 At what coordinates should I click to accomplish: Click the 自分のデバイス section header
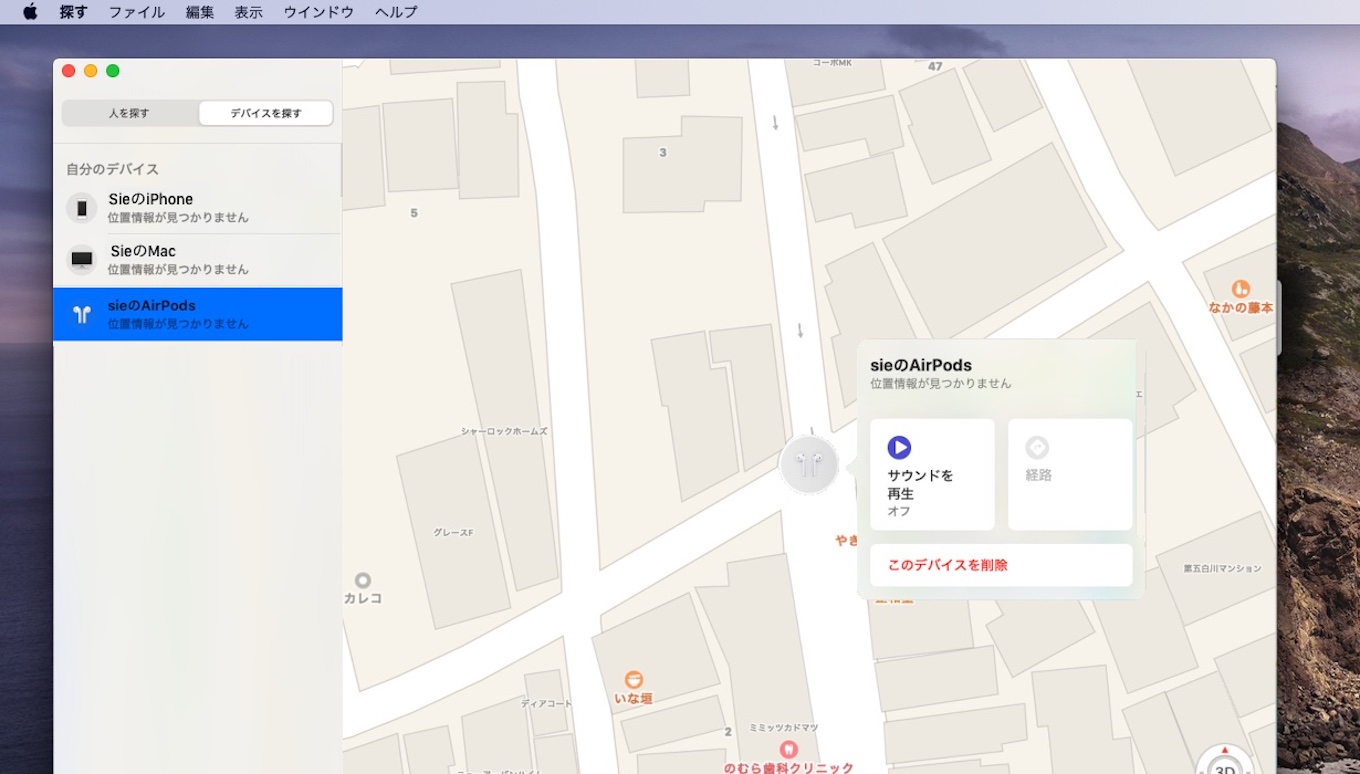click(x=112, y=169)
